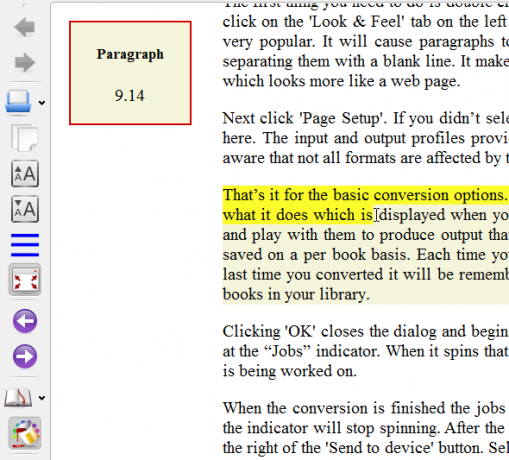Open the Print dropdown arrow
Viewport: 509px width, 460px height.
click(42, 103)
